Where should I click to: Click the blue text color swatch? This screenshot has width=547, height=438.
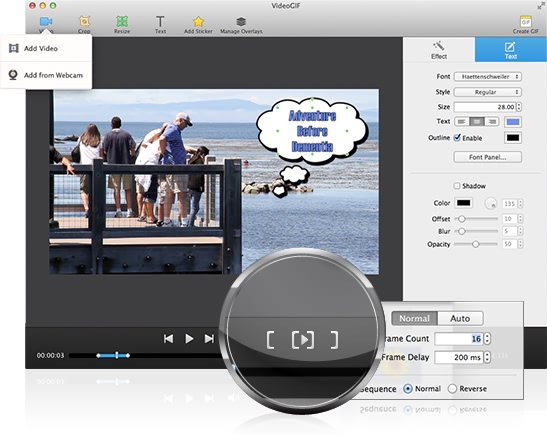(513, 122)
